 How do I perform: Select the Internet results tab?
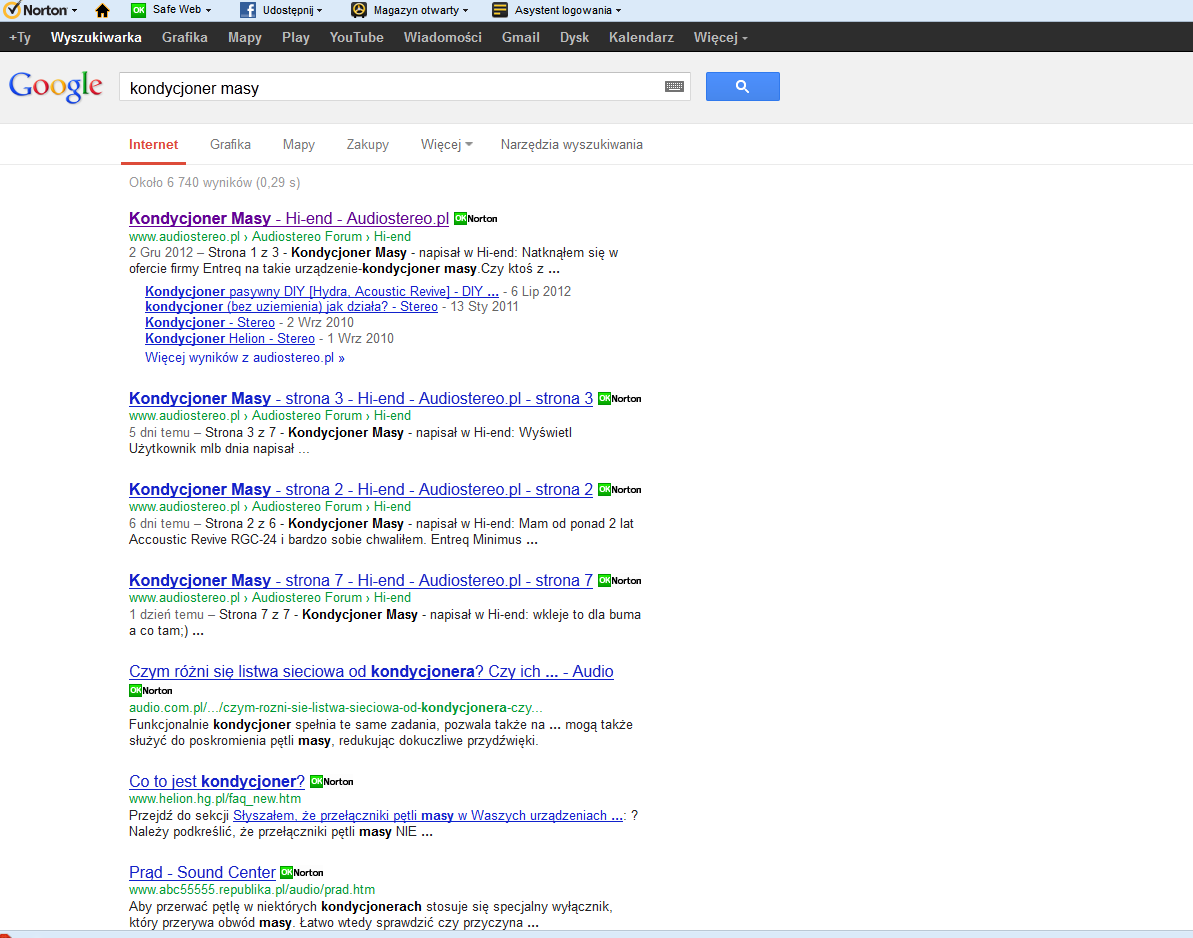[x=154, y=145]
